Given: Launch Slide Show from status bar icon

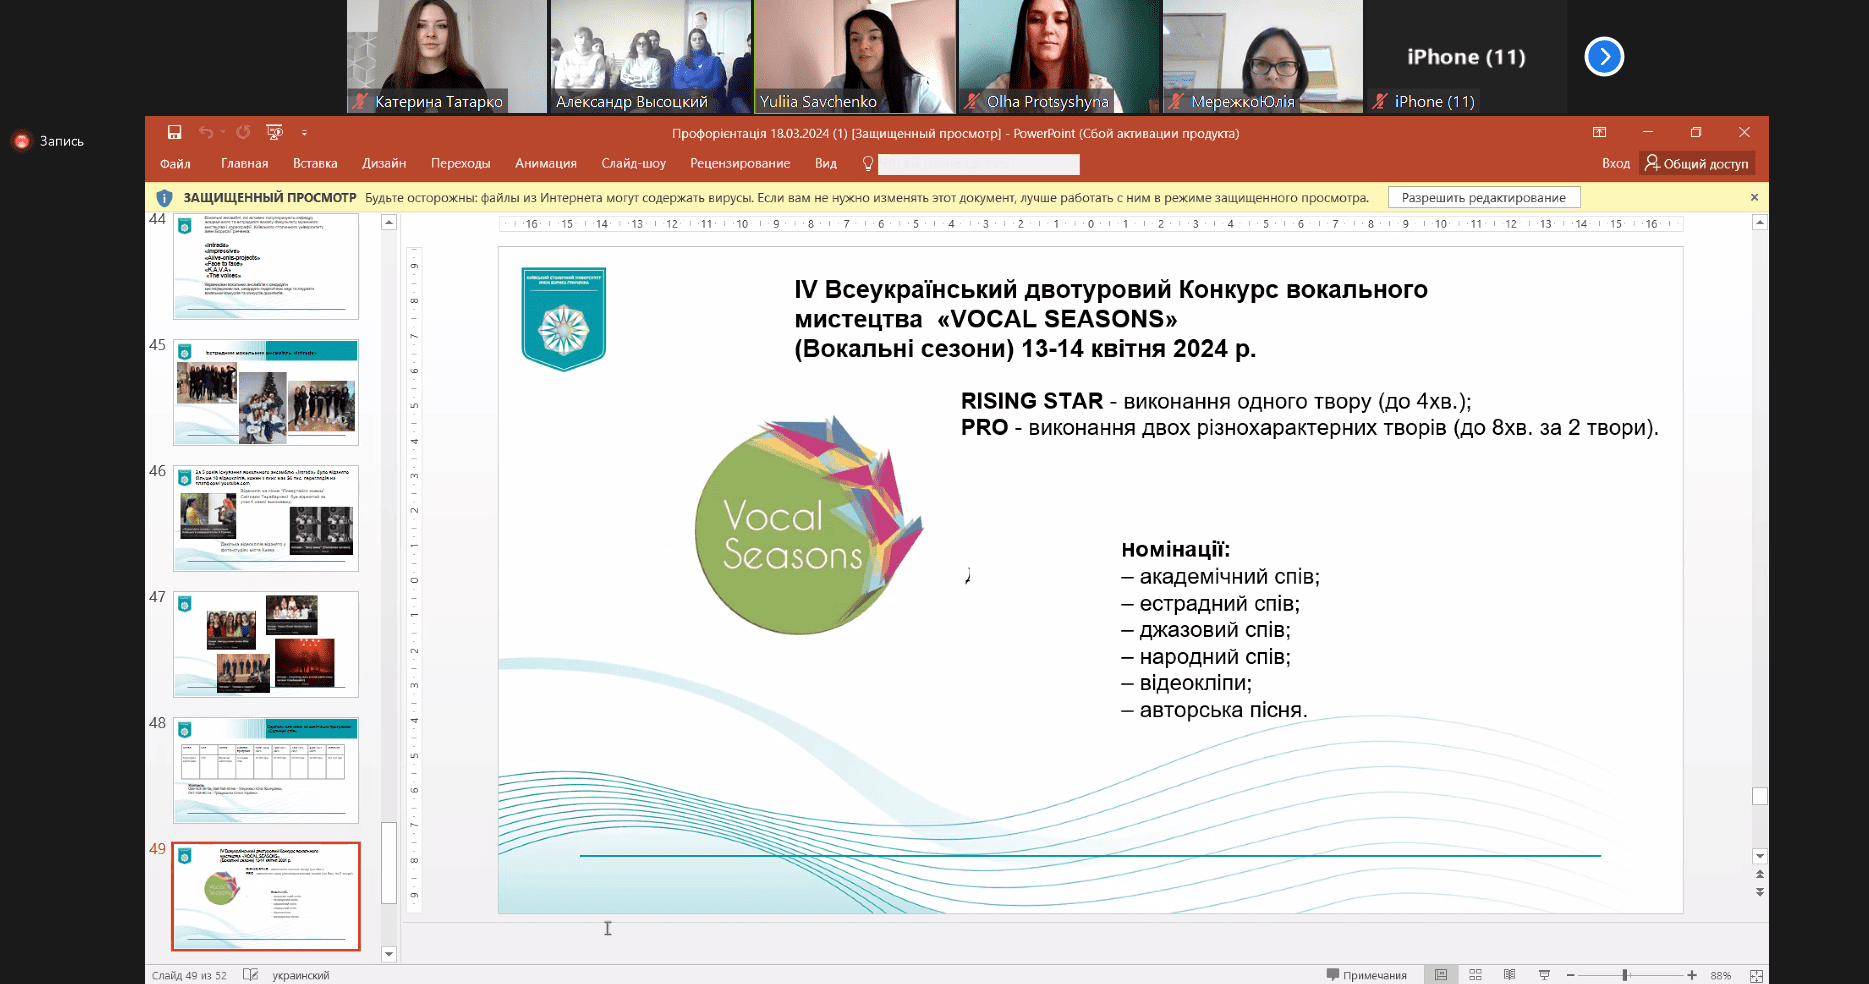Looking at the screenshot, I should pos(1544,975).
